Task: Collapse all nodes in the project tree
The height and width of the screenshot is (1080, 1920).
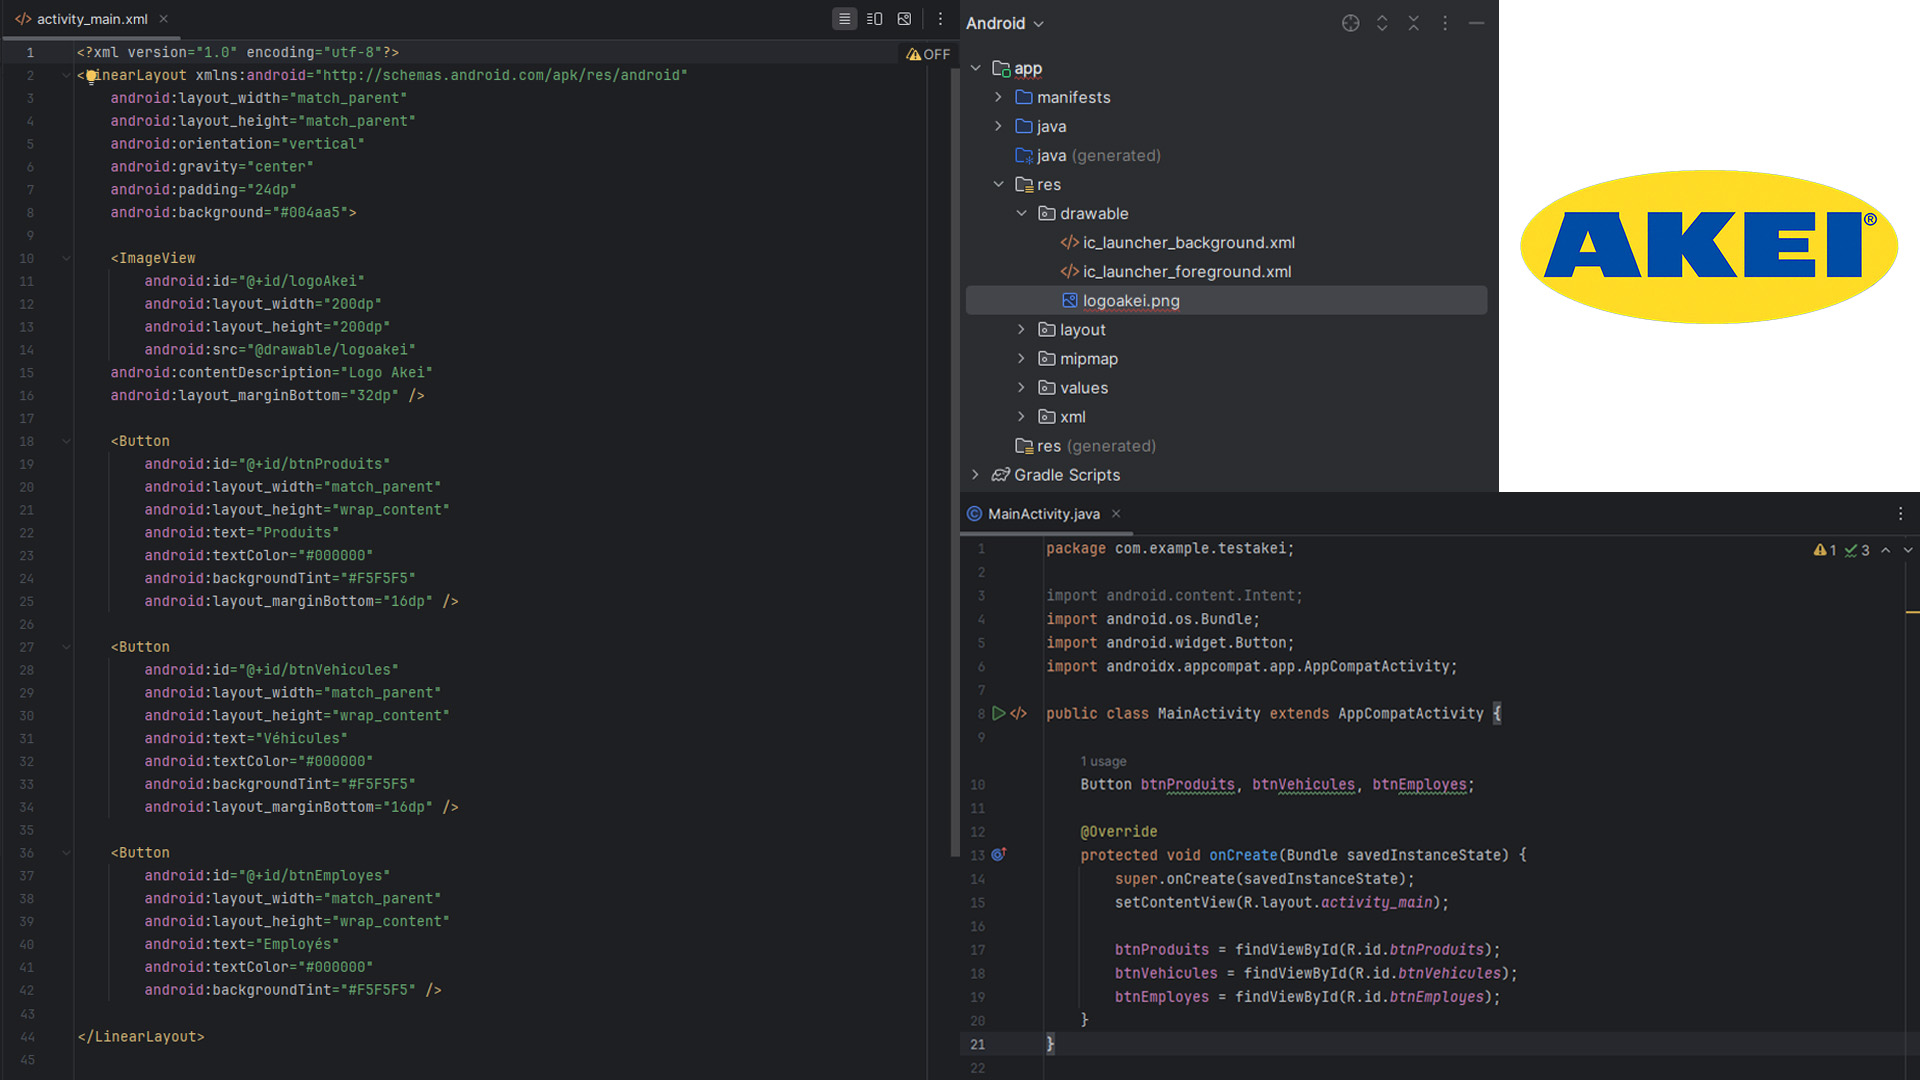Action: pyautogui.click(x=1413, y=23)
